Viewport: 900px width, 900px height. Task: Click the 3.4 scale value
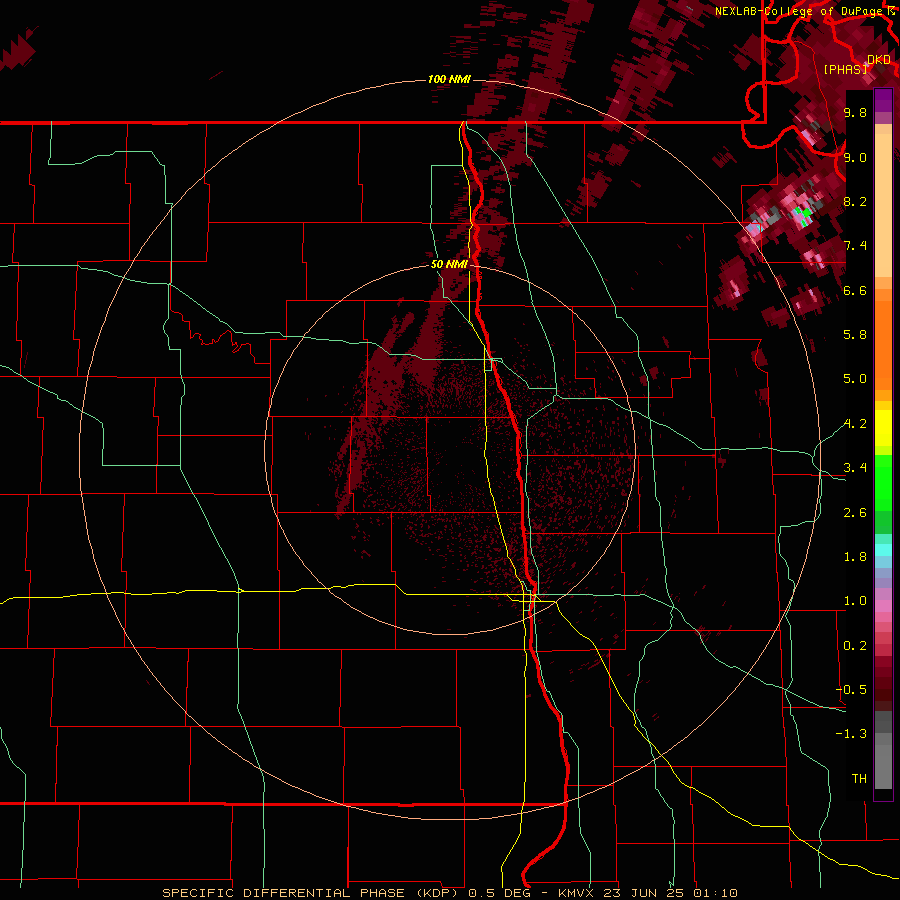[x=855, y=468]
